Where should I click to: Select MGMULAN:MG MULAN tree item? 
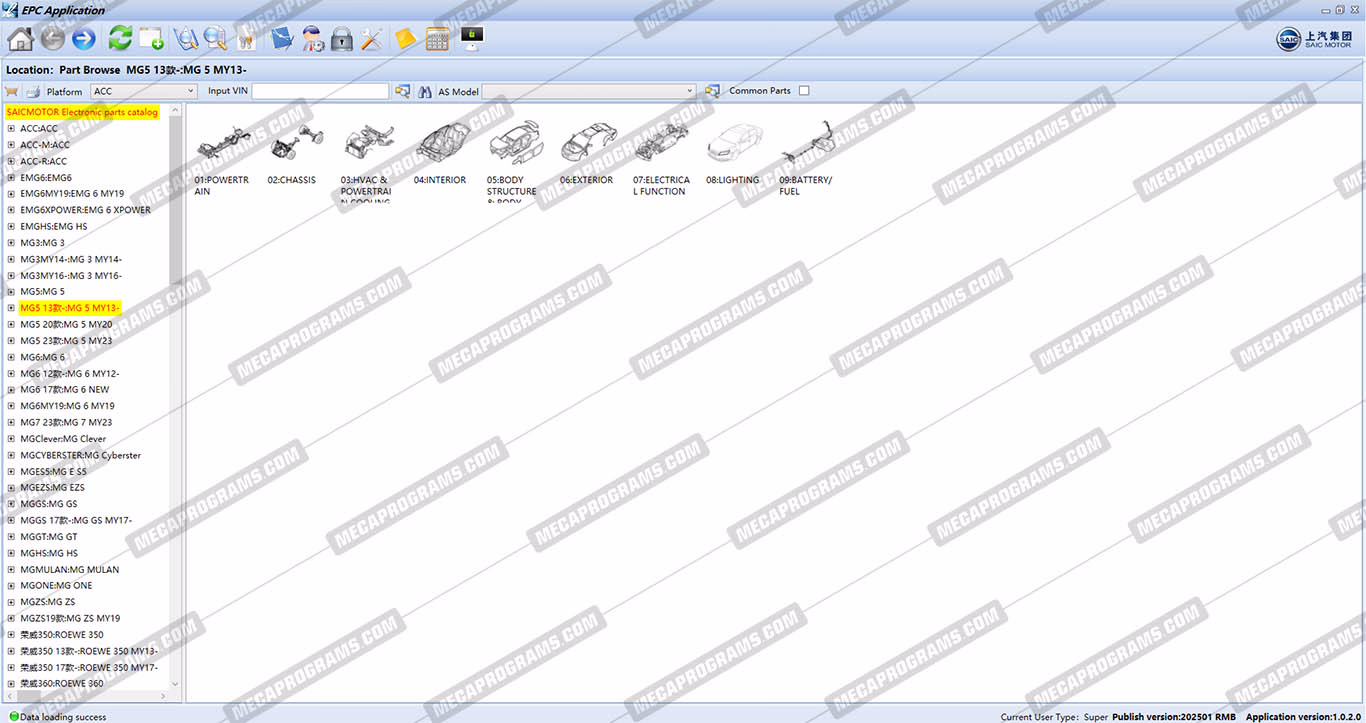69,569
